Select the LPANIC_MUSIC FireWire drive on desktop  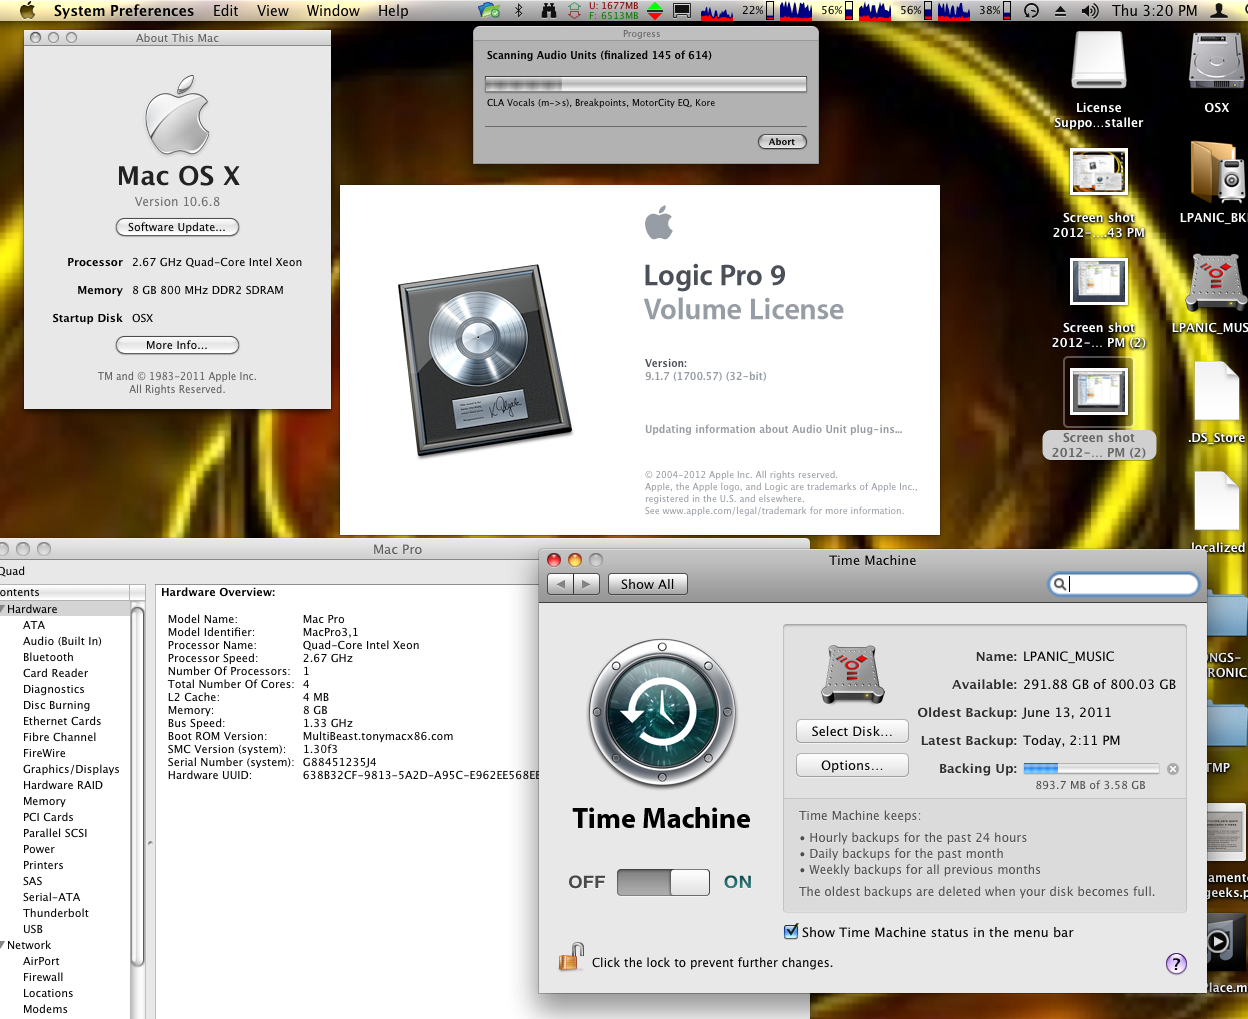pos(1217,282)
